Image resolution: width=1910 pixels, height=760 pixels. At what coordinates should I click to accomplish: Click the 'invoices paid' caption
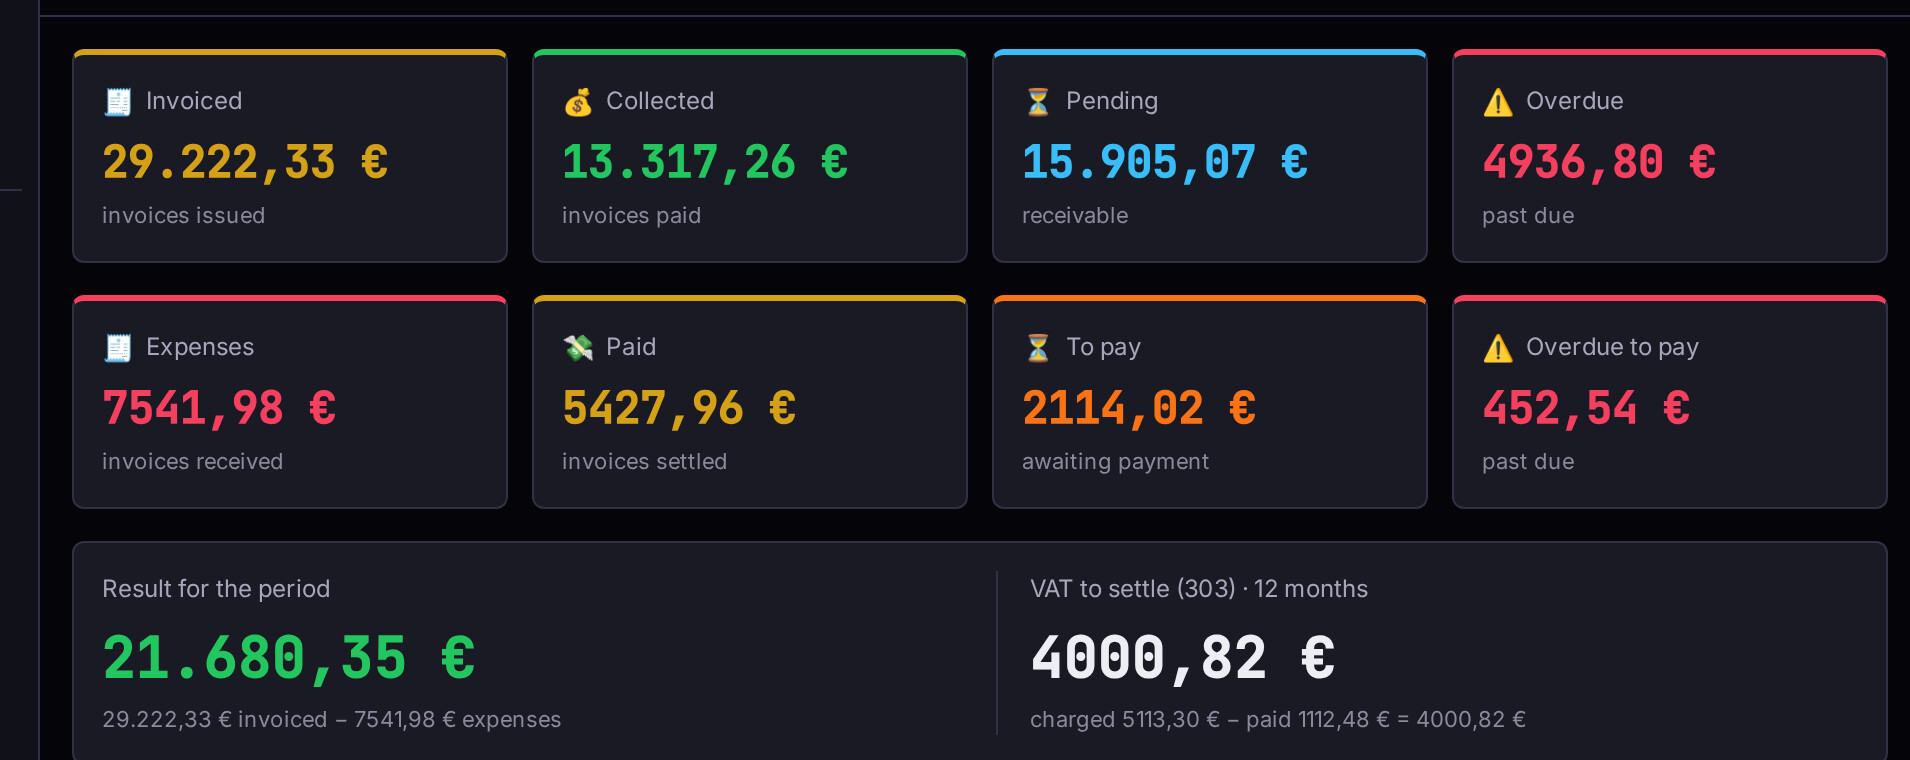[x=632, y=216]
